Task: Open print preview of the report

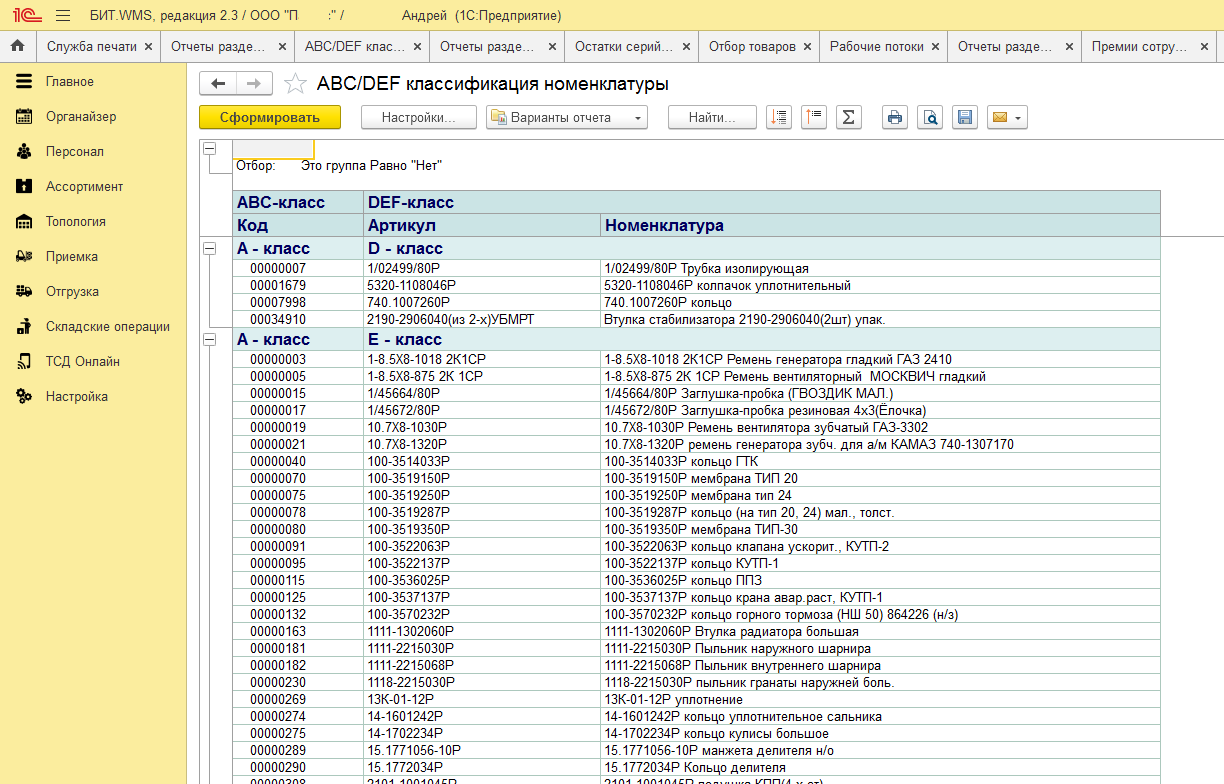Action: [930, 118]
